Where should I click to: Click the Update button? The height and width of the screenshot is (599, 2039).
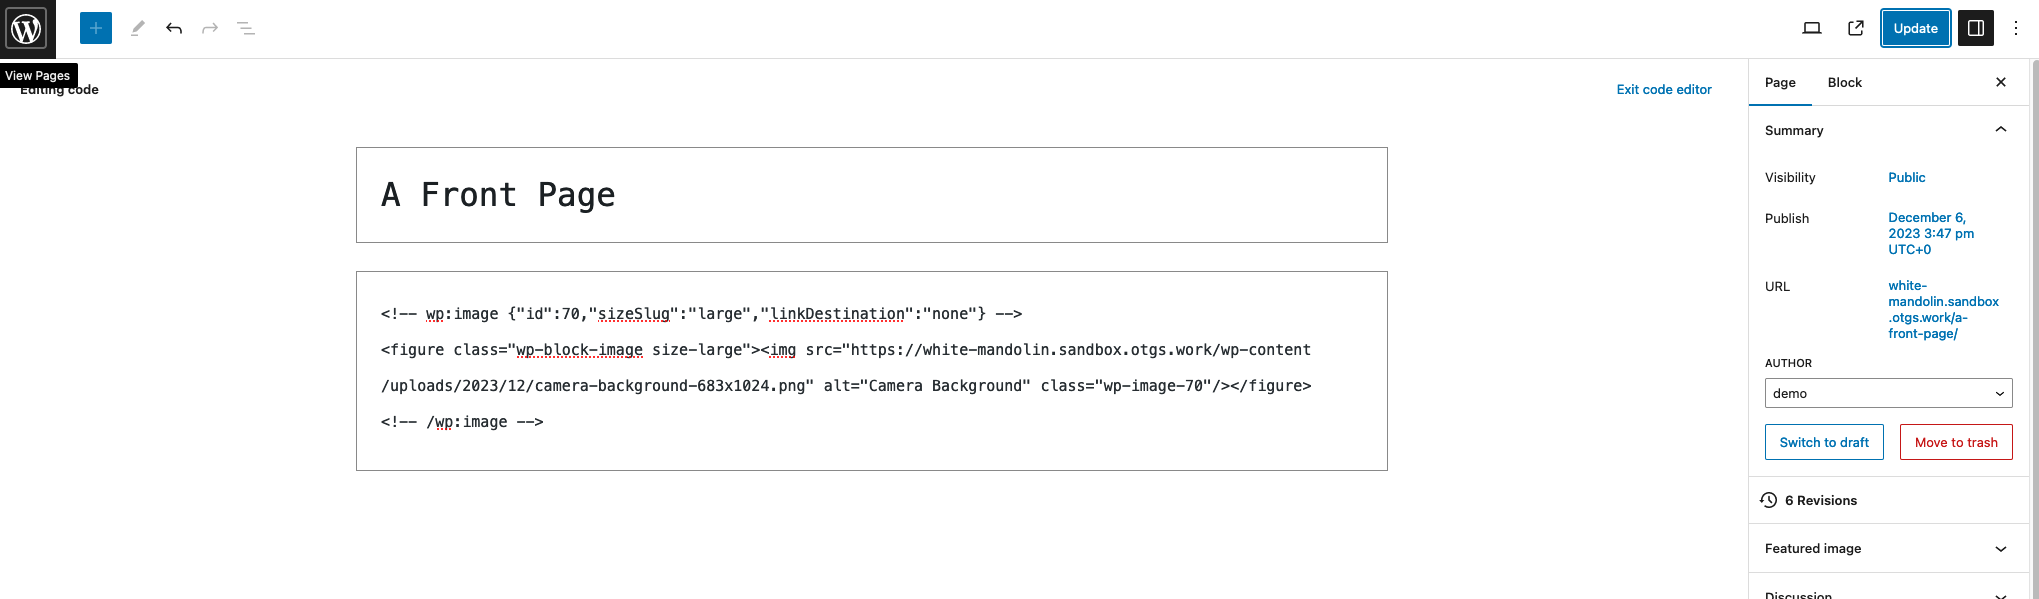pos(1915,28)
